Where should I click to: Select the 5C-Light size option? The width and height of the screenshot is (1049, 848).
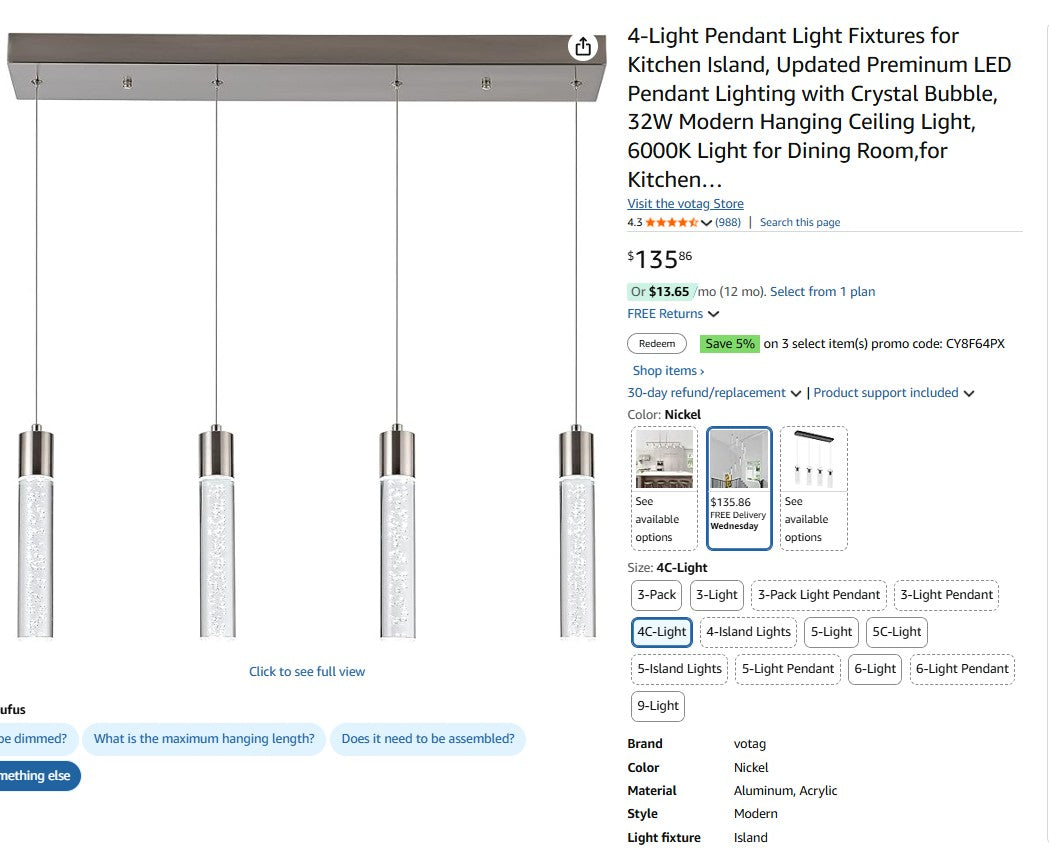click(896, 632)
